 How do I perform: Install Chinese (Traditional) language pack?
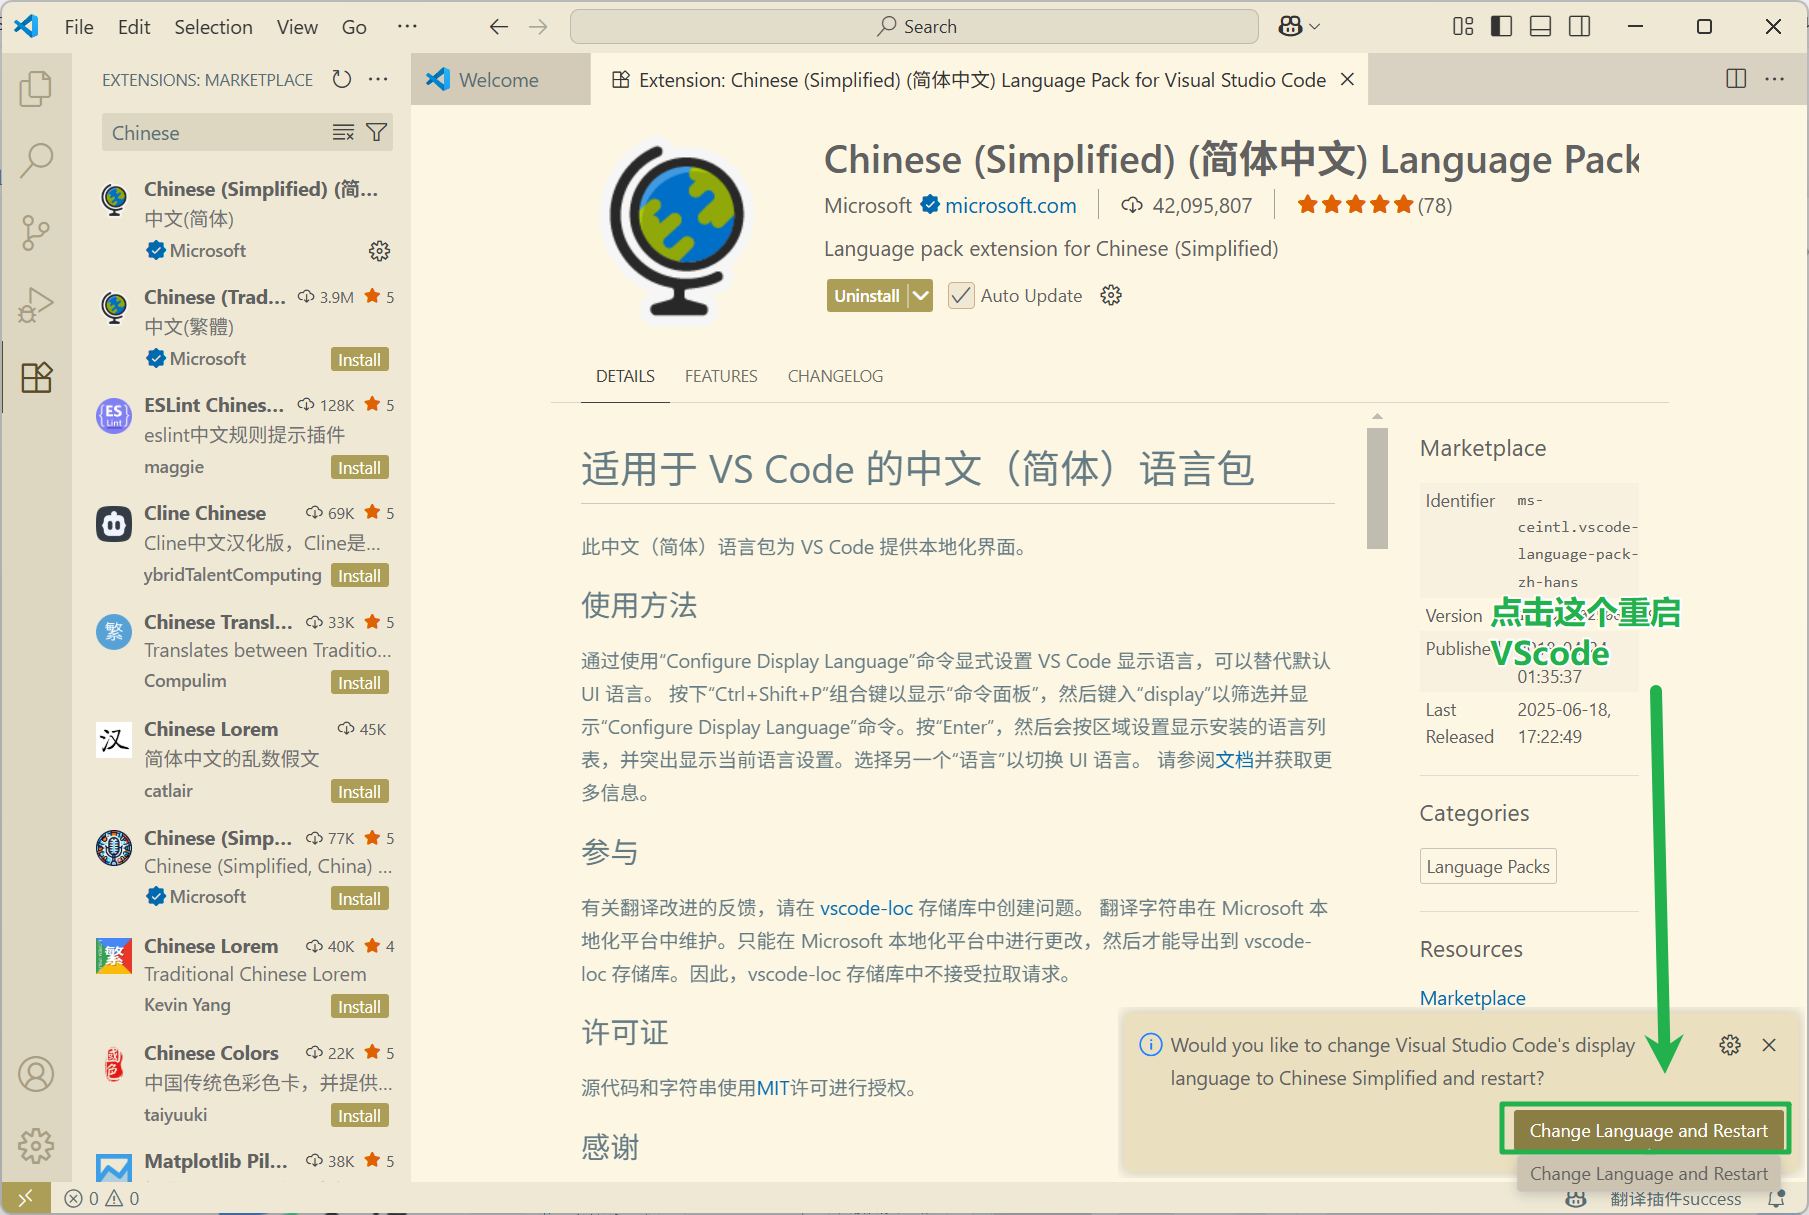pos(359,360)
